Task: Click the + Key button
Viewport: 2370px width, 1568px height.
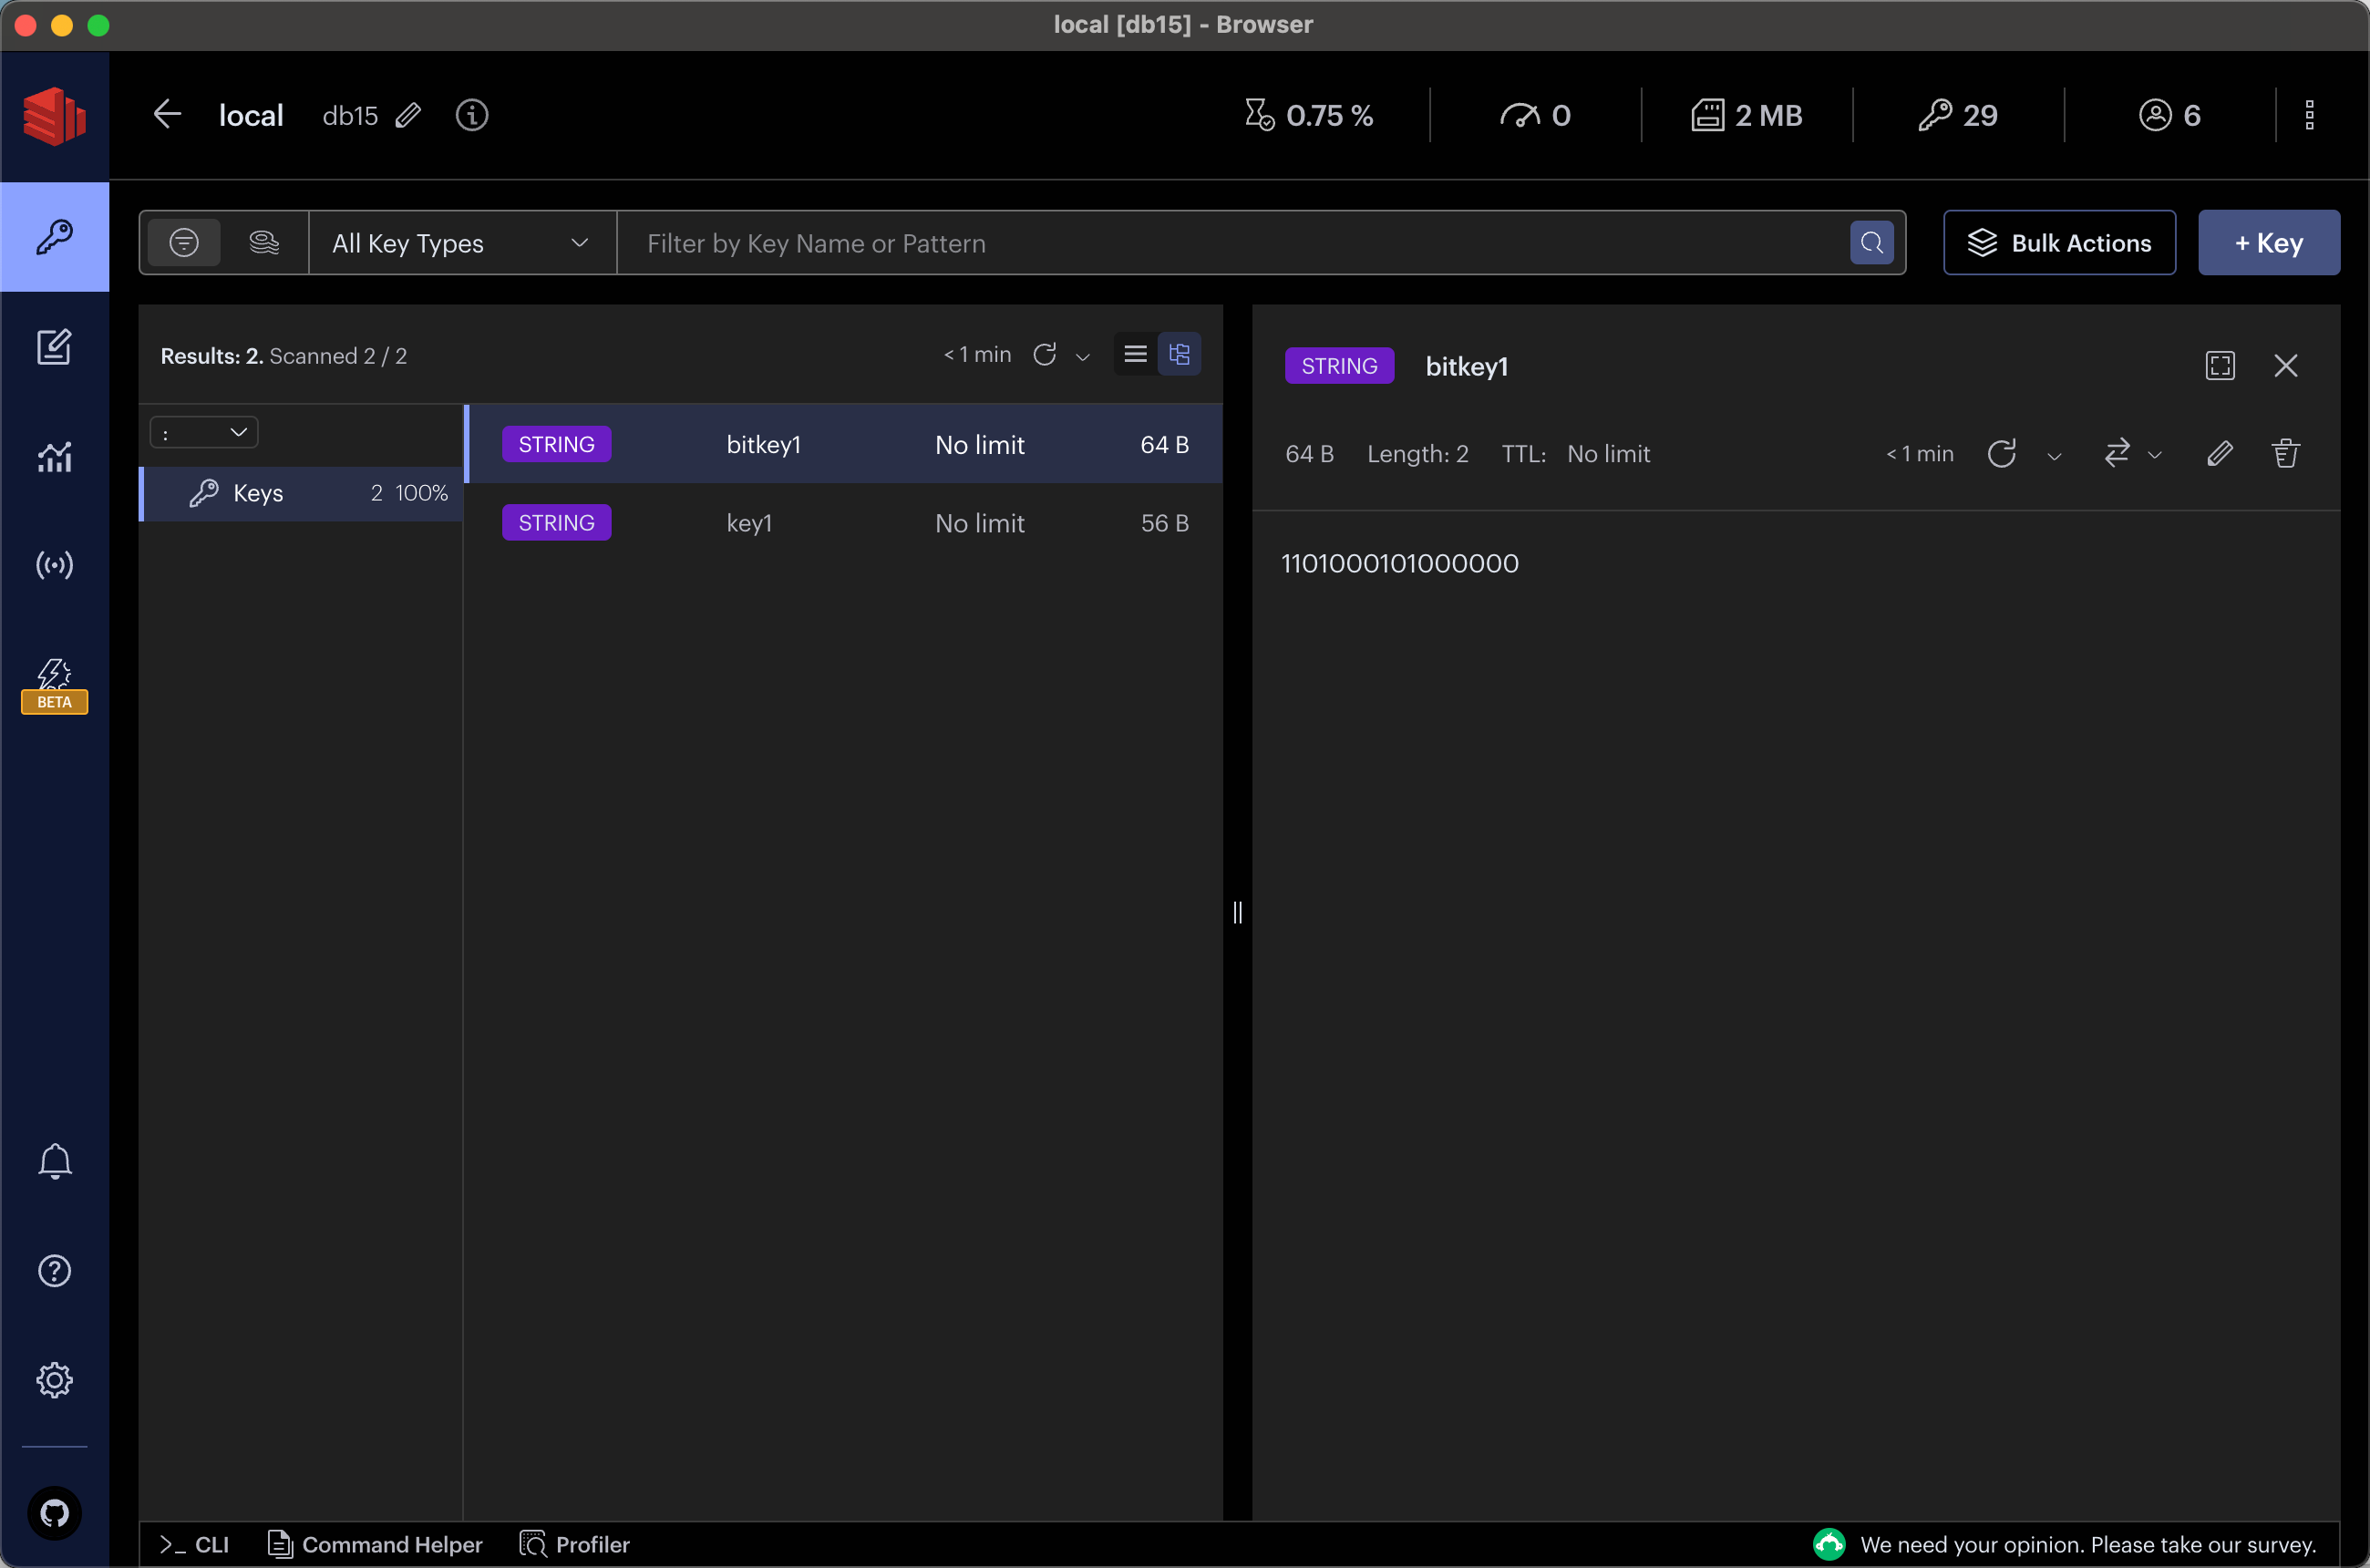Action: [x=2268, y=243]
